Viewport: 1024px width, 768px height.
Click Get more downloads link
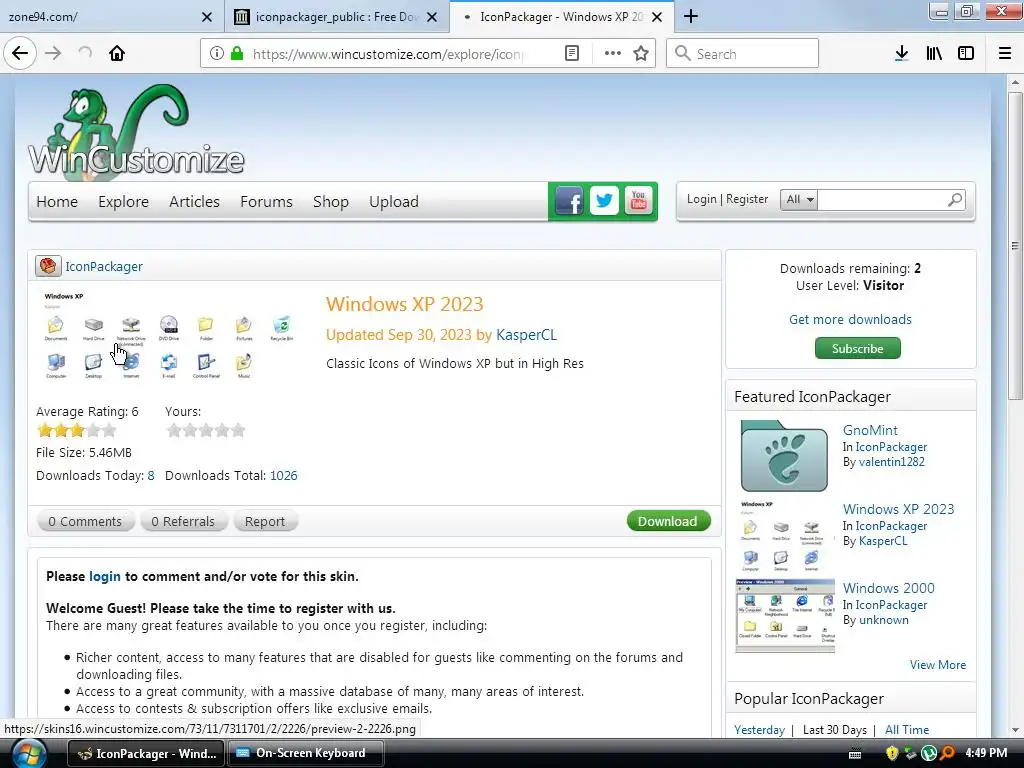[x=850, y=319]
